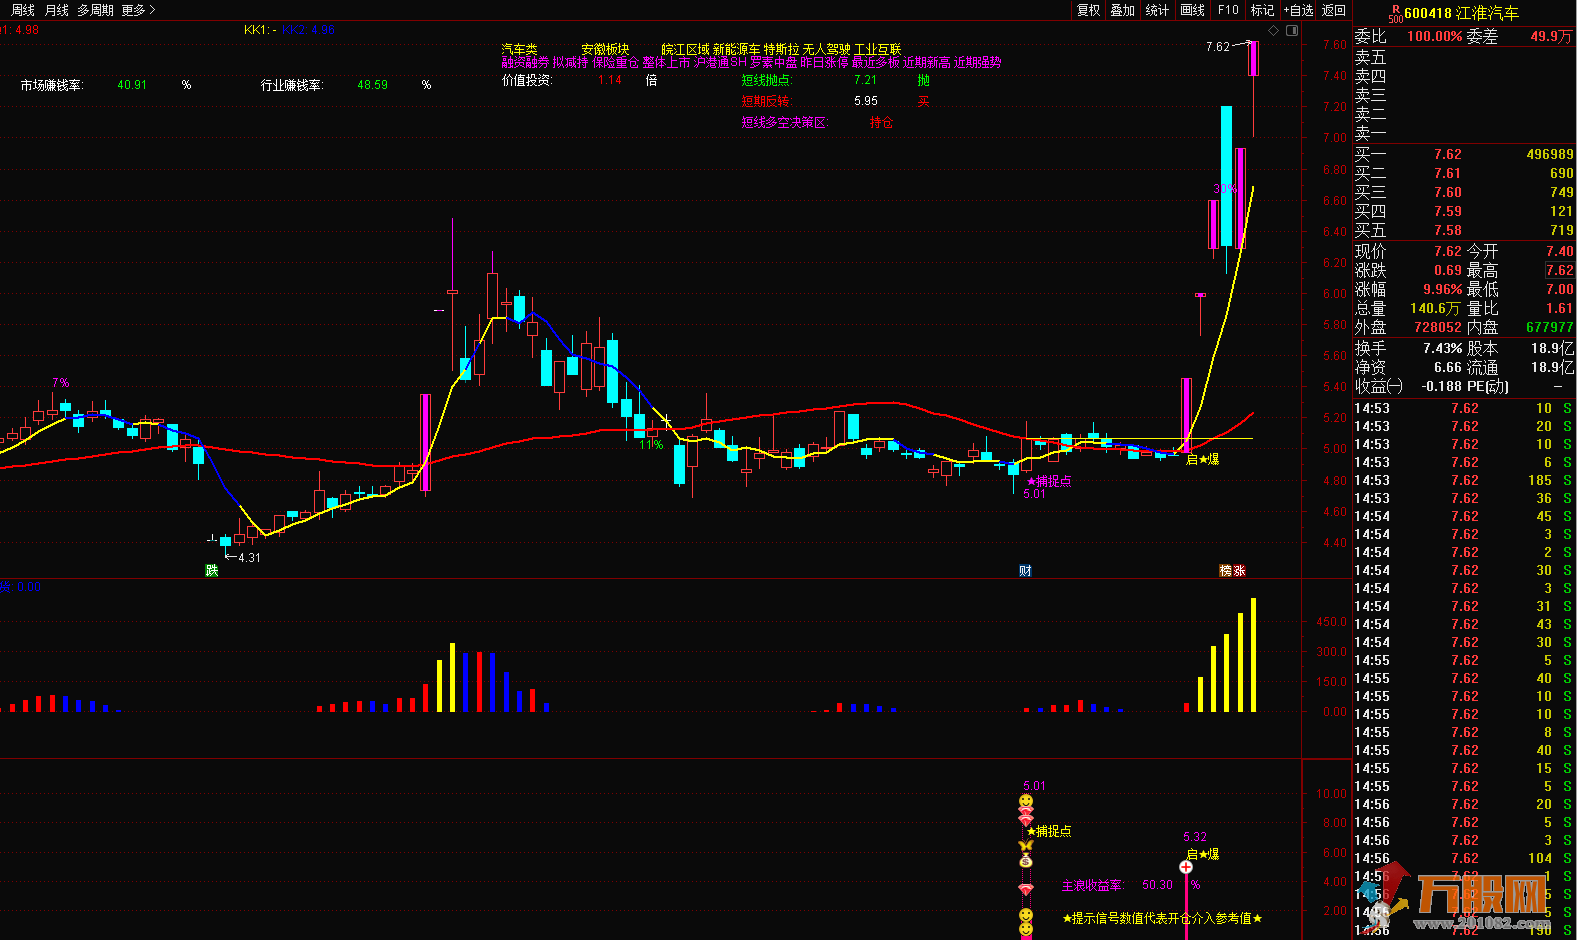Open the 多周期 multi-period view
Image resolution: width=1577 pixels, height=940 pixels.
pyautogui.click(x=96, y=10)
